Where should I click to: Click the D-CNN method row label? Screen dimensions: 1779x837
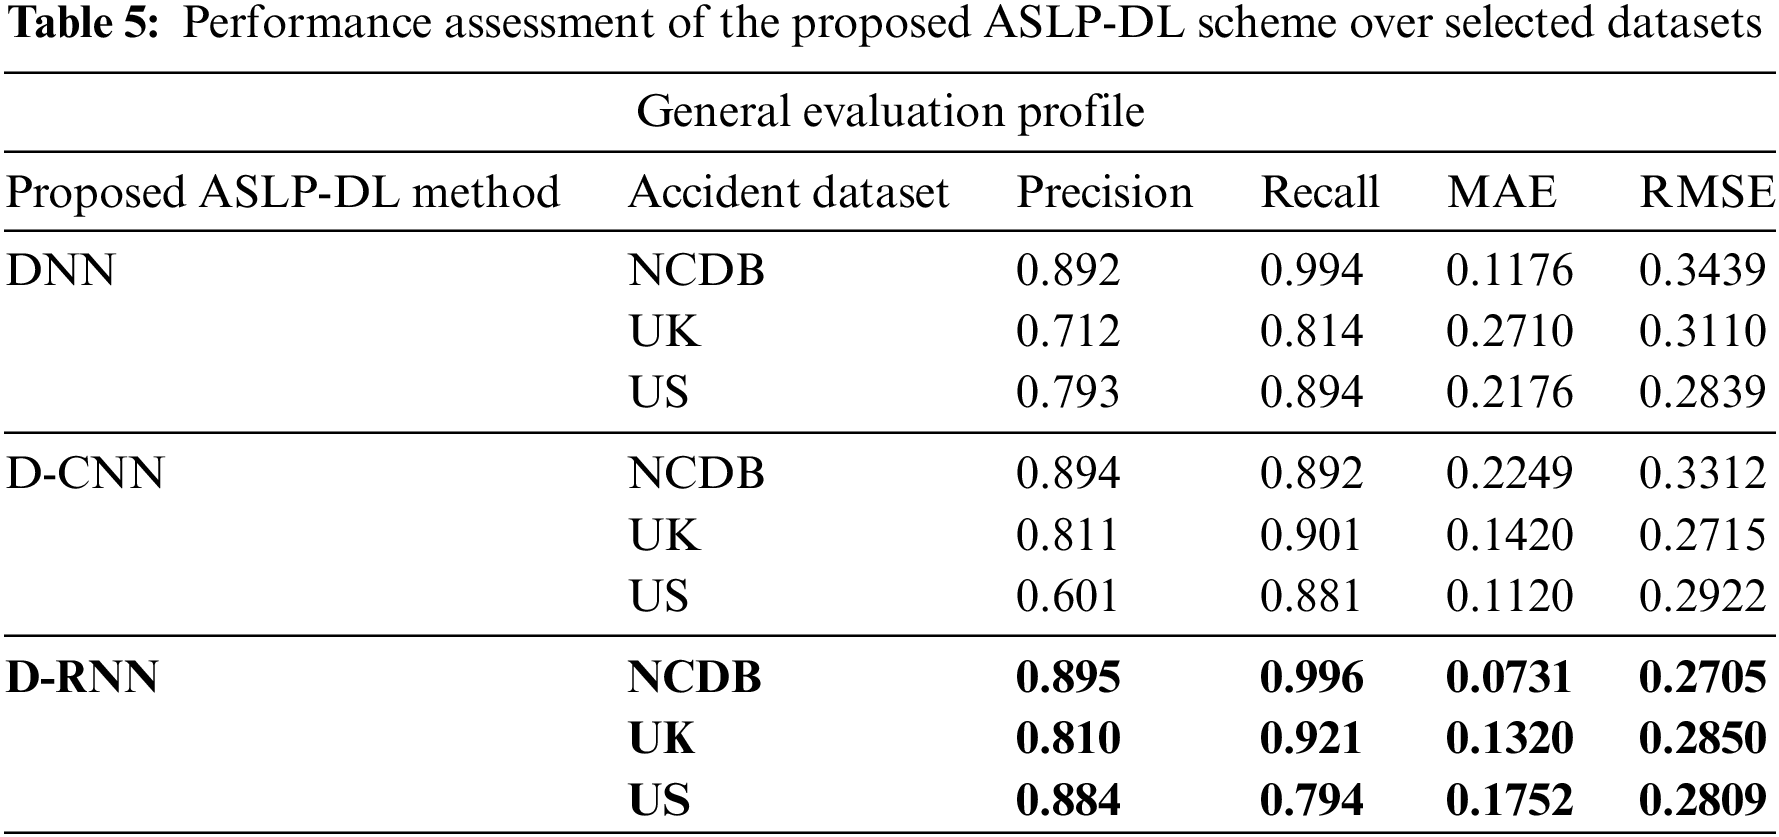pos(85,472)
